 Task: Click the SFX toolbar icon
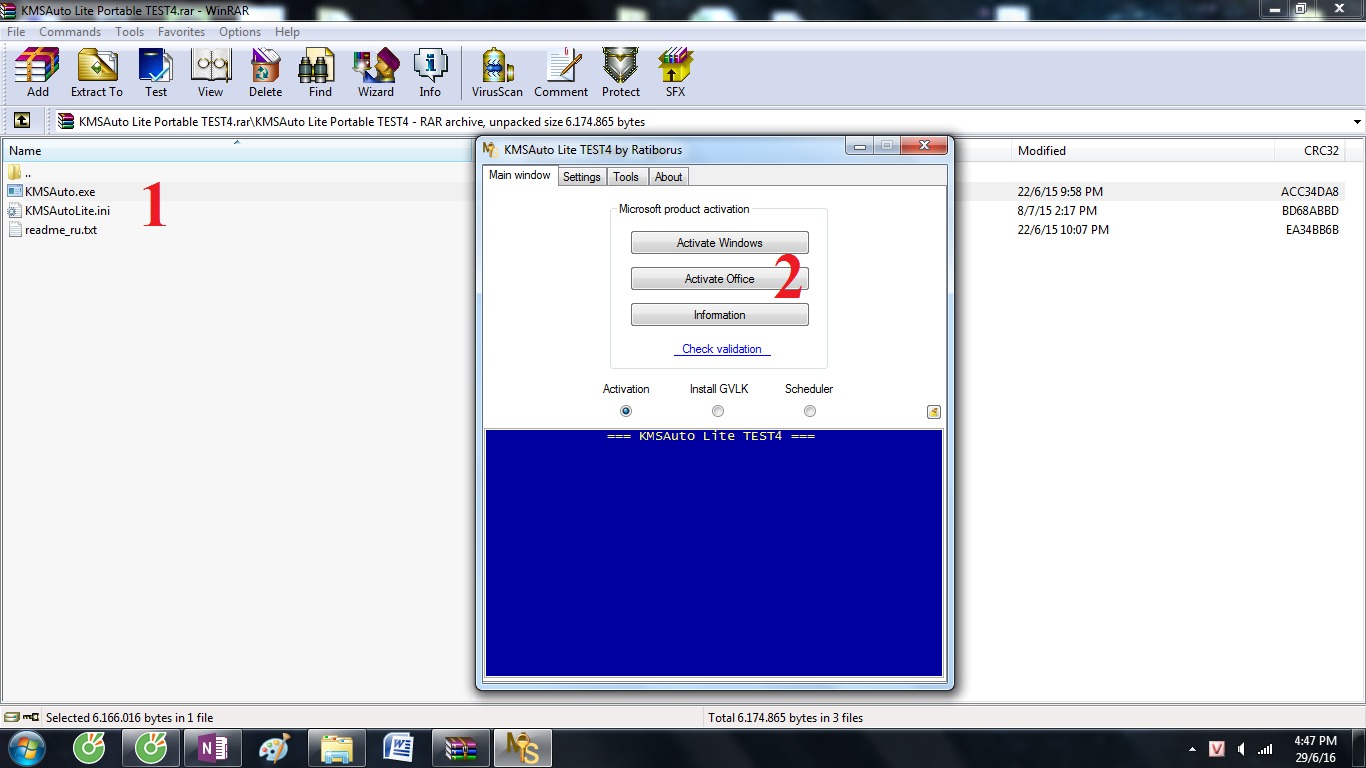(x=676, y=73)
